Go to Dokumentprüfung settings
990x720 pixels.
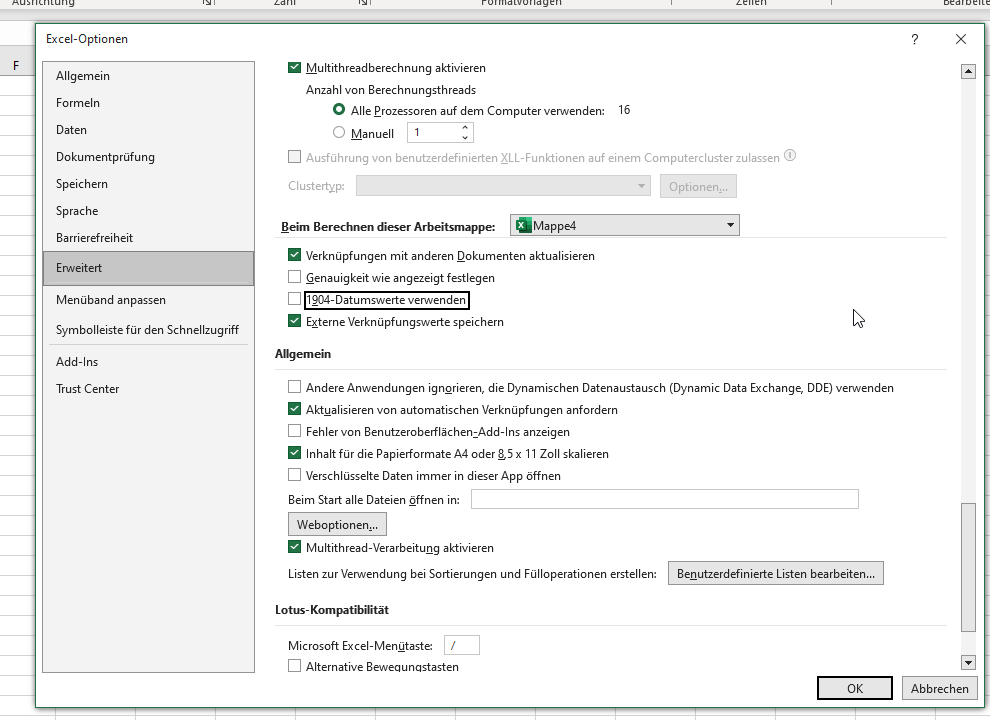[148, 157]
